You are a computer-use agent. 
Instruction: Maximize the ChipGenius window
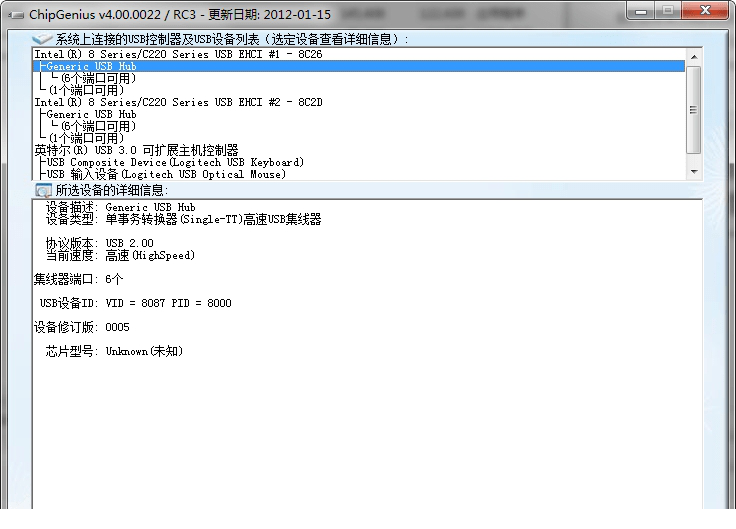[669, 9]
